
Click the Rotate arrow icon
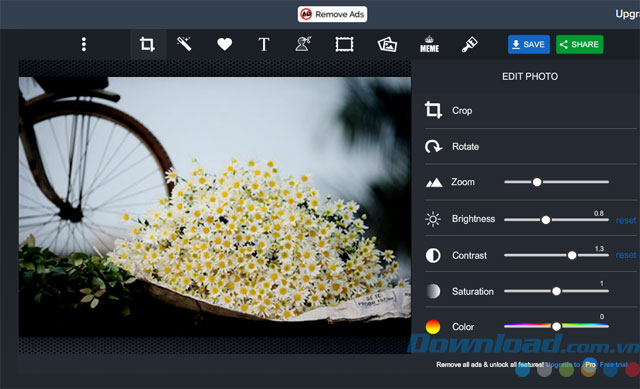(x=433, y=147)
